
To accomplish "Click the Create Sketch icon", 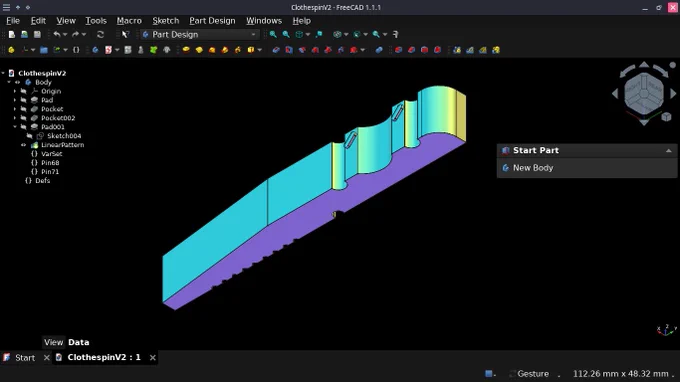I will (108, 50).
